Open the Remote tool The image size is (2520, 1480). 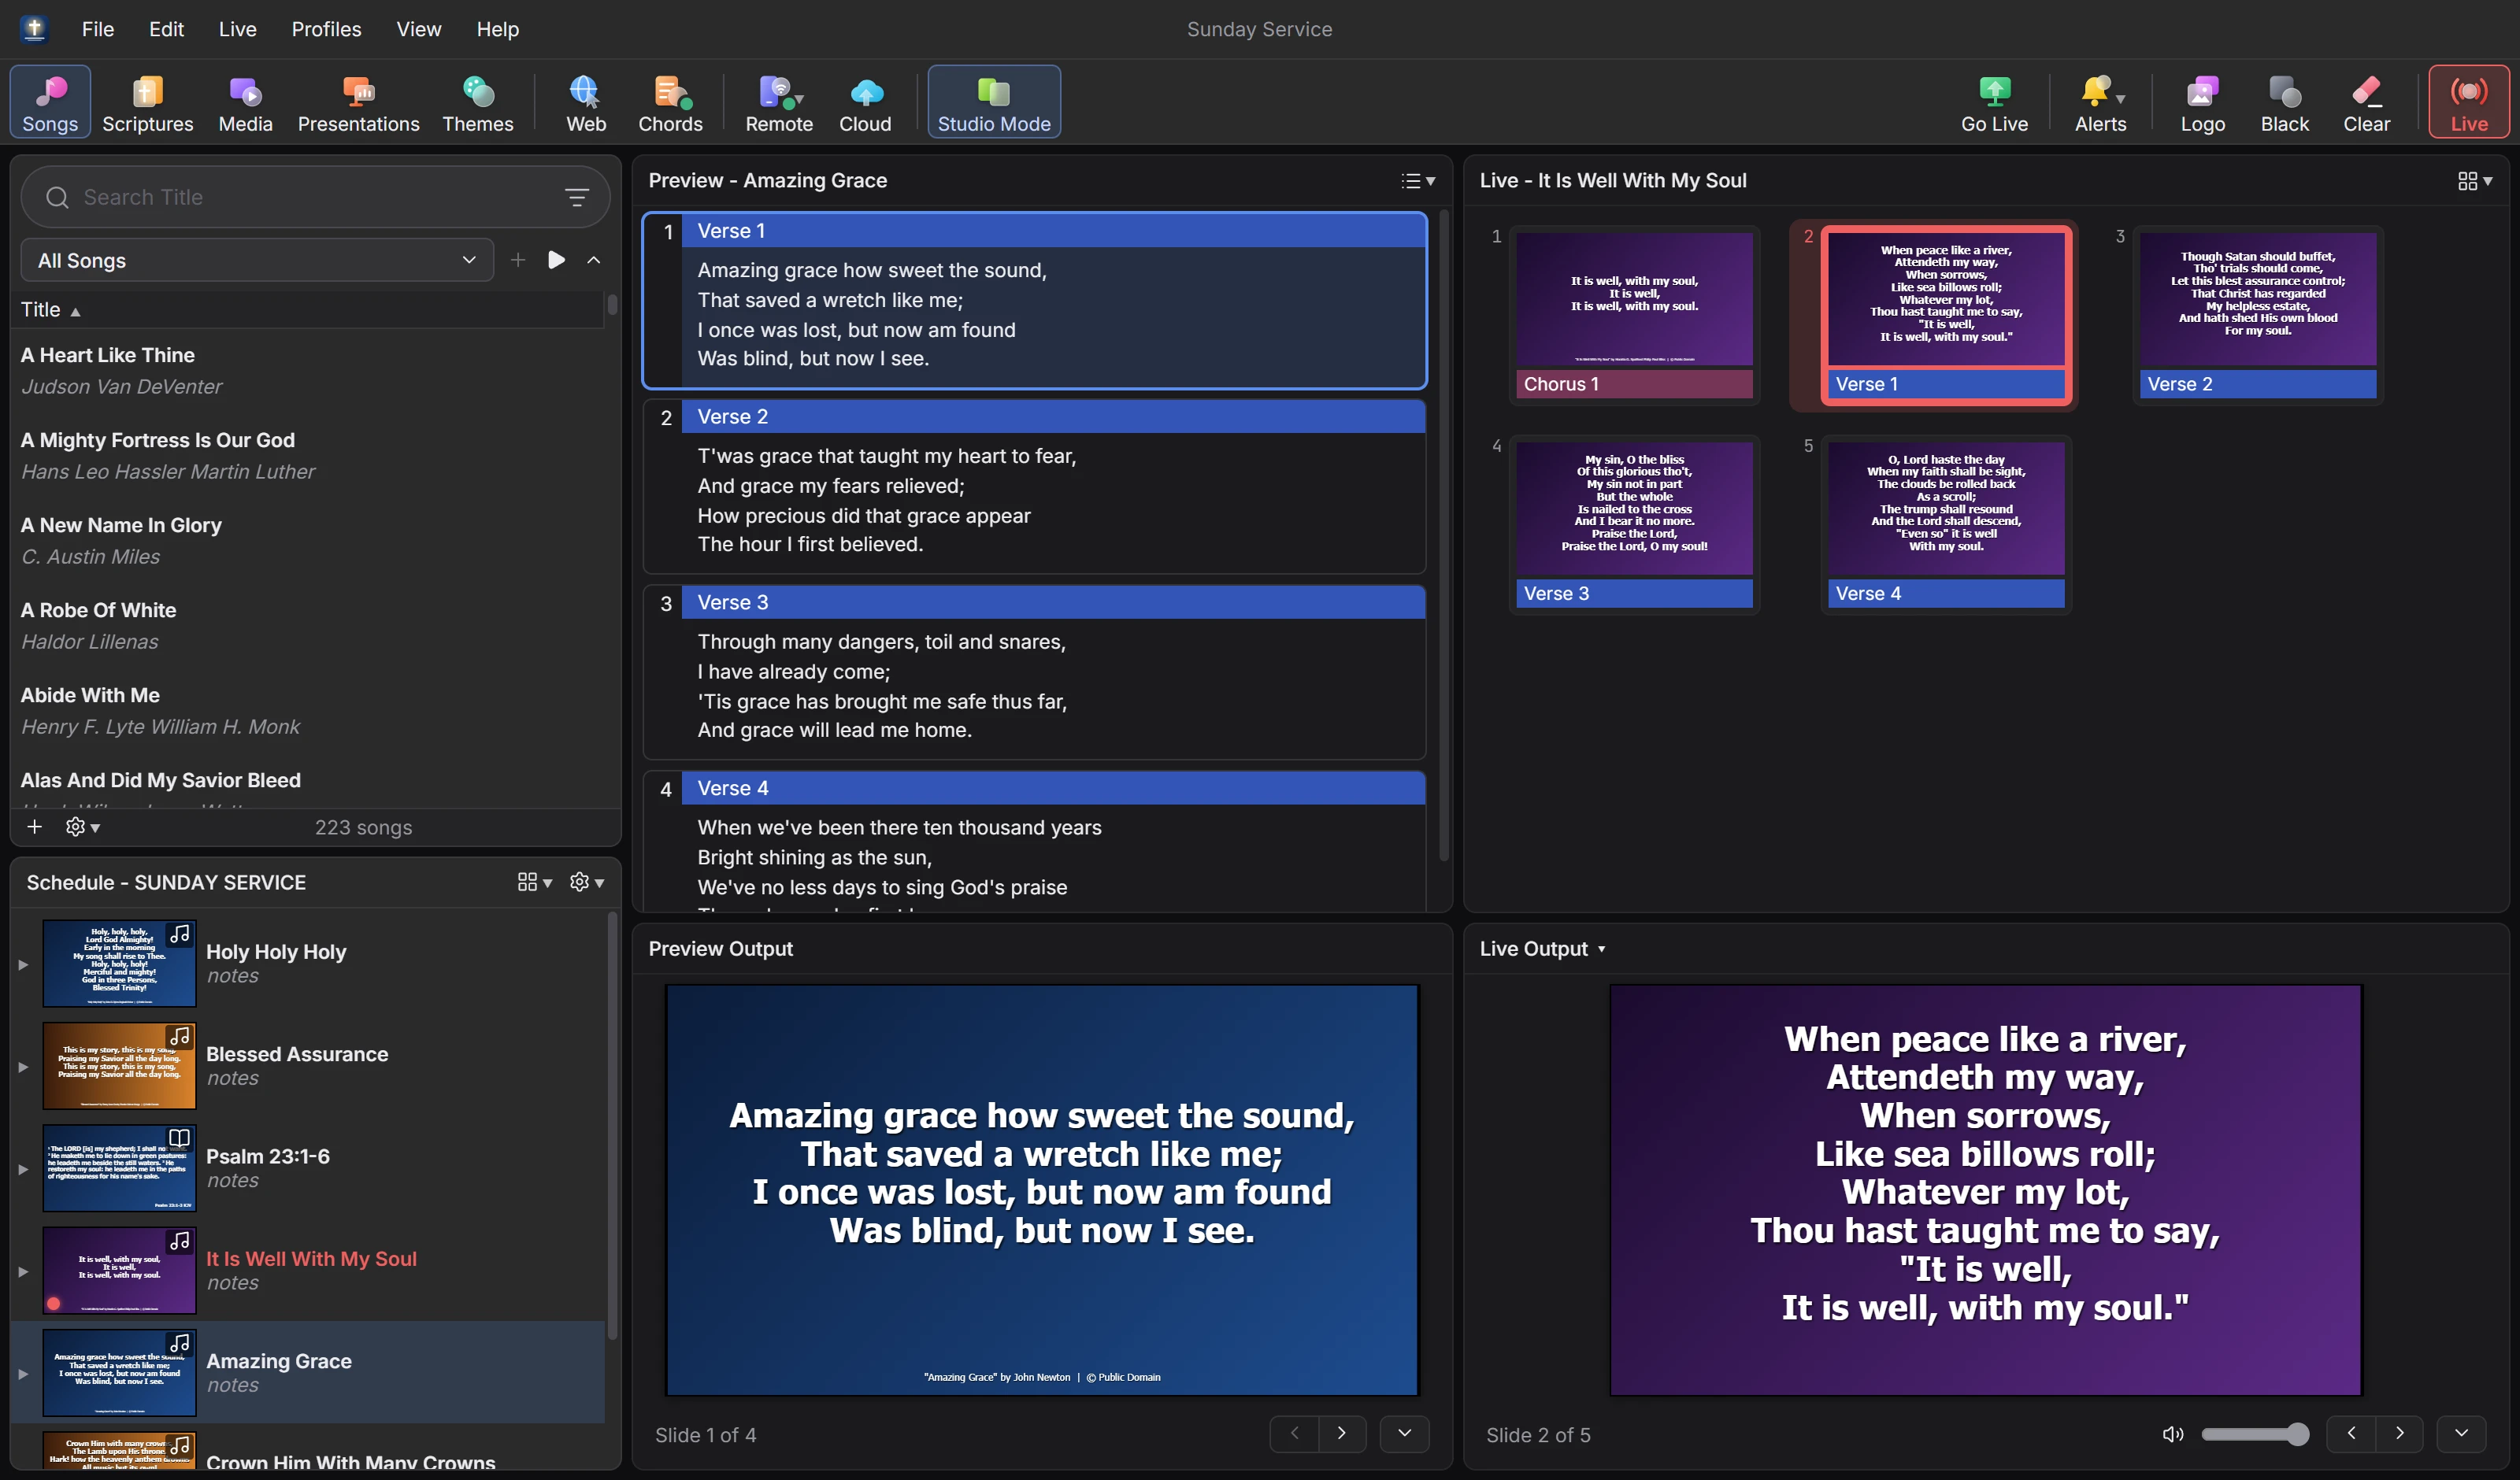(778, 102)
